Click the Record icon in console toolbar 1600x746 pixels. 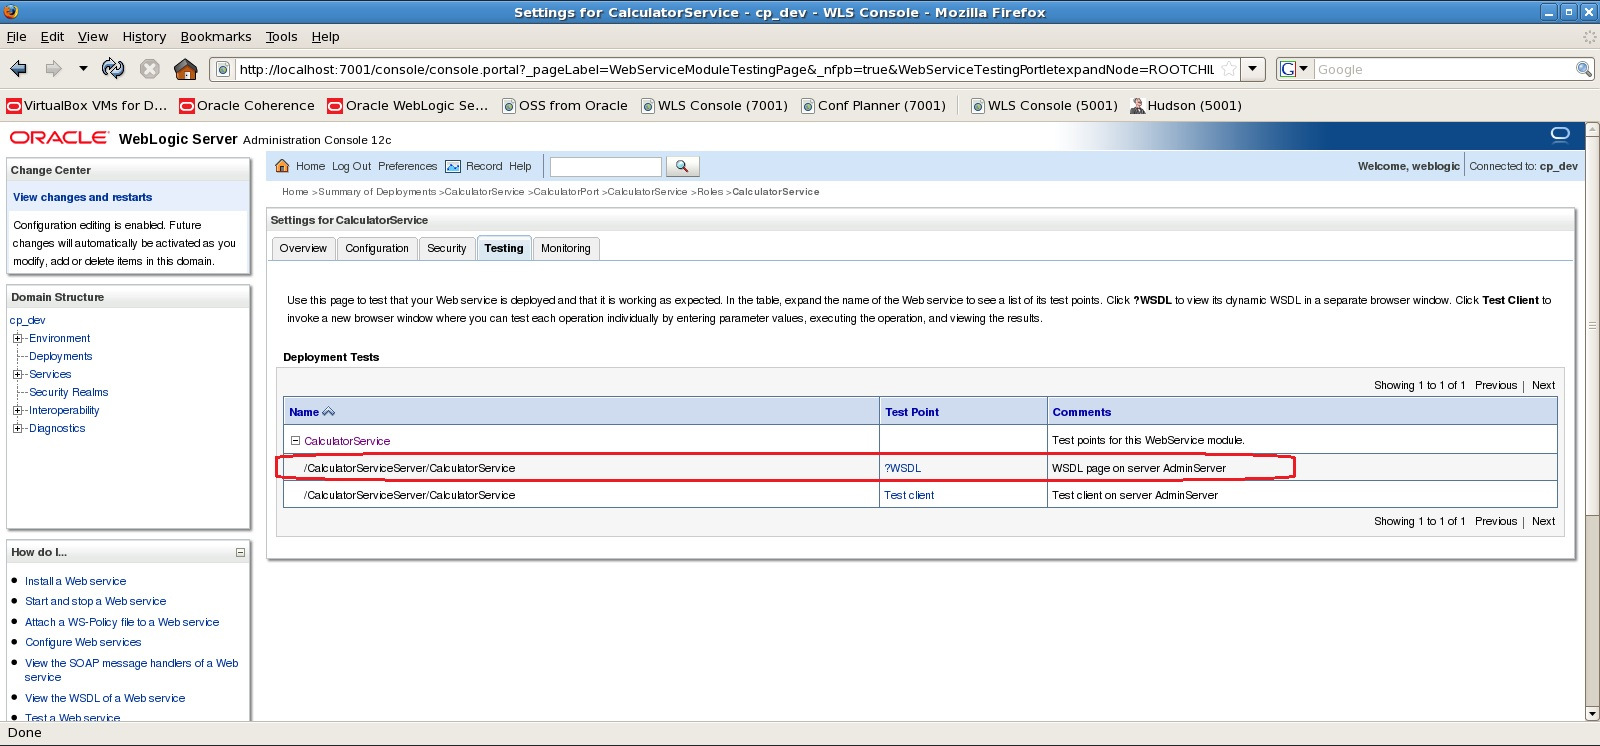(x=453, y=166)
